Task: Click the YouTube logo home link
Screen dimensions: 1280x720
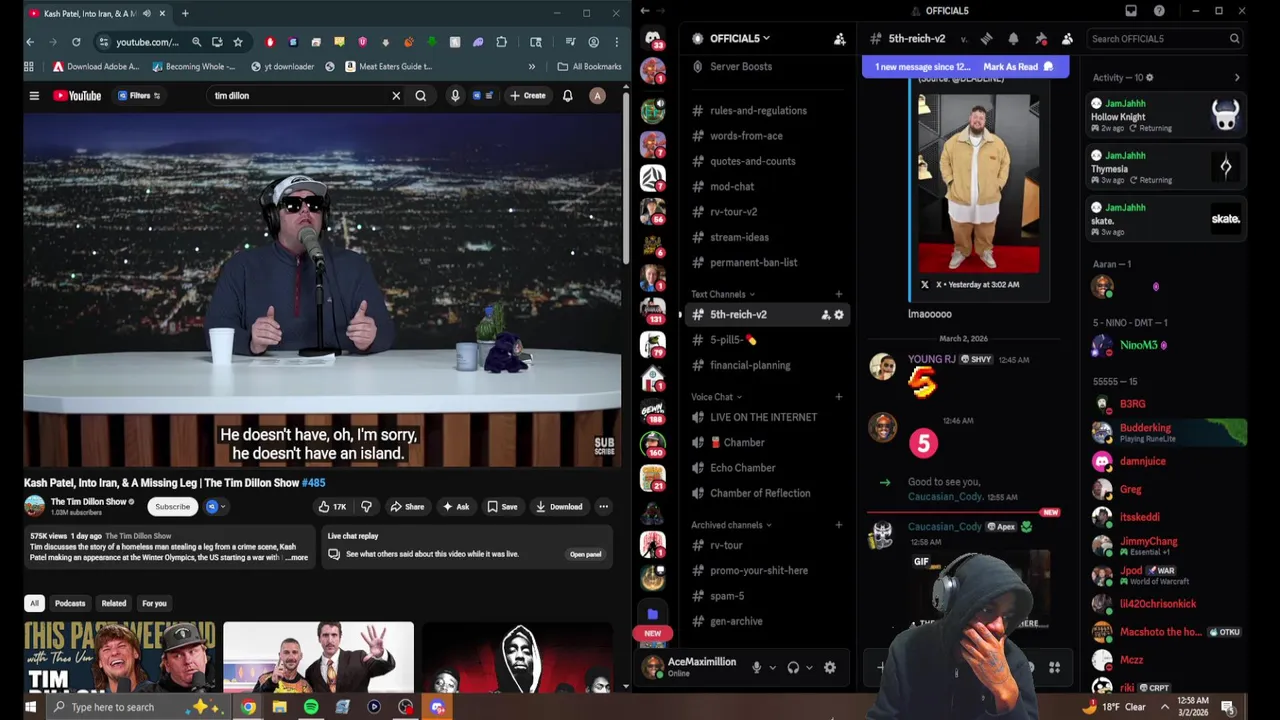Action: (77, 96)
